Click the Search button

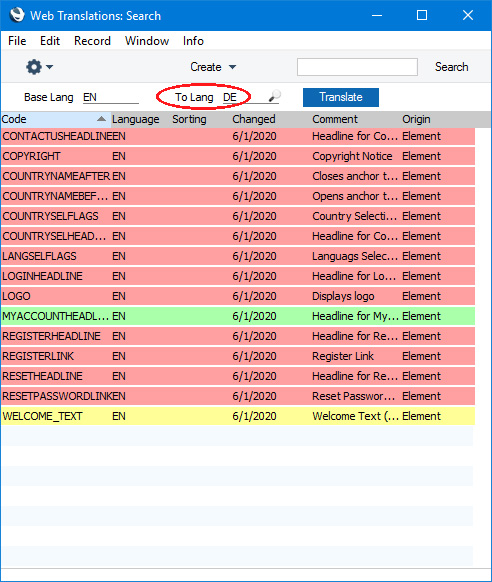tap(452, 67)
